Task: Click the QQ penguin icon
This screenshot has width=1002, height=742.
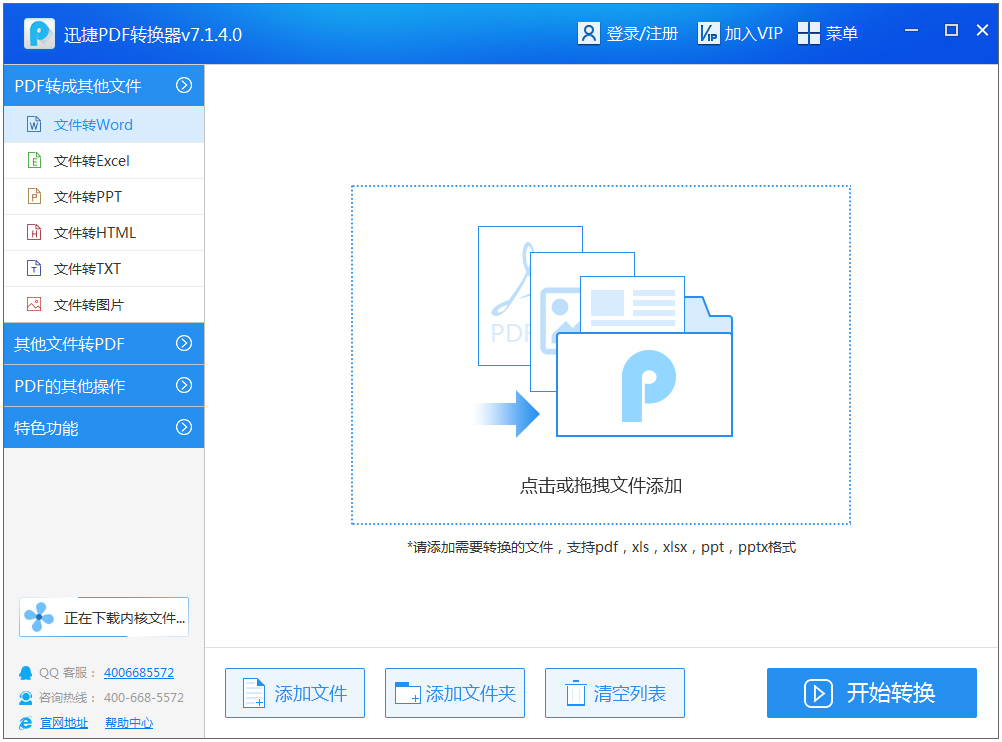Action: [x=26, y=673]
